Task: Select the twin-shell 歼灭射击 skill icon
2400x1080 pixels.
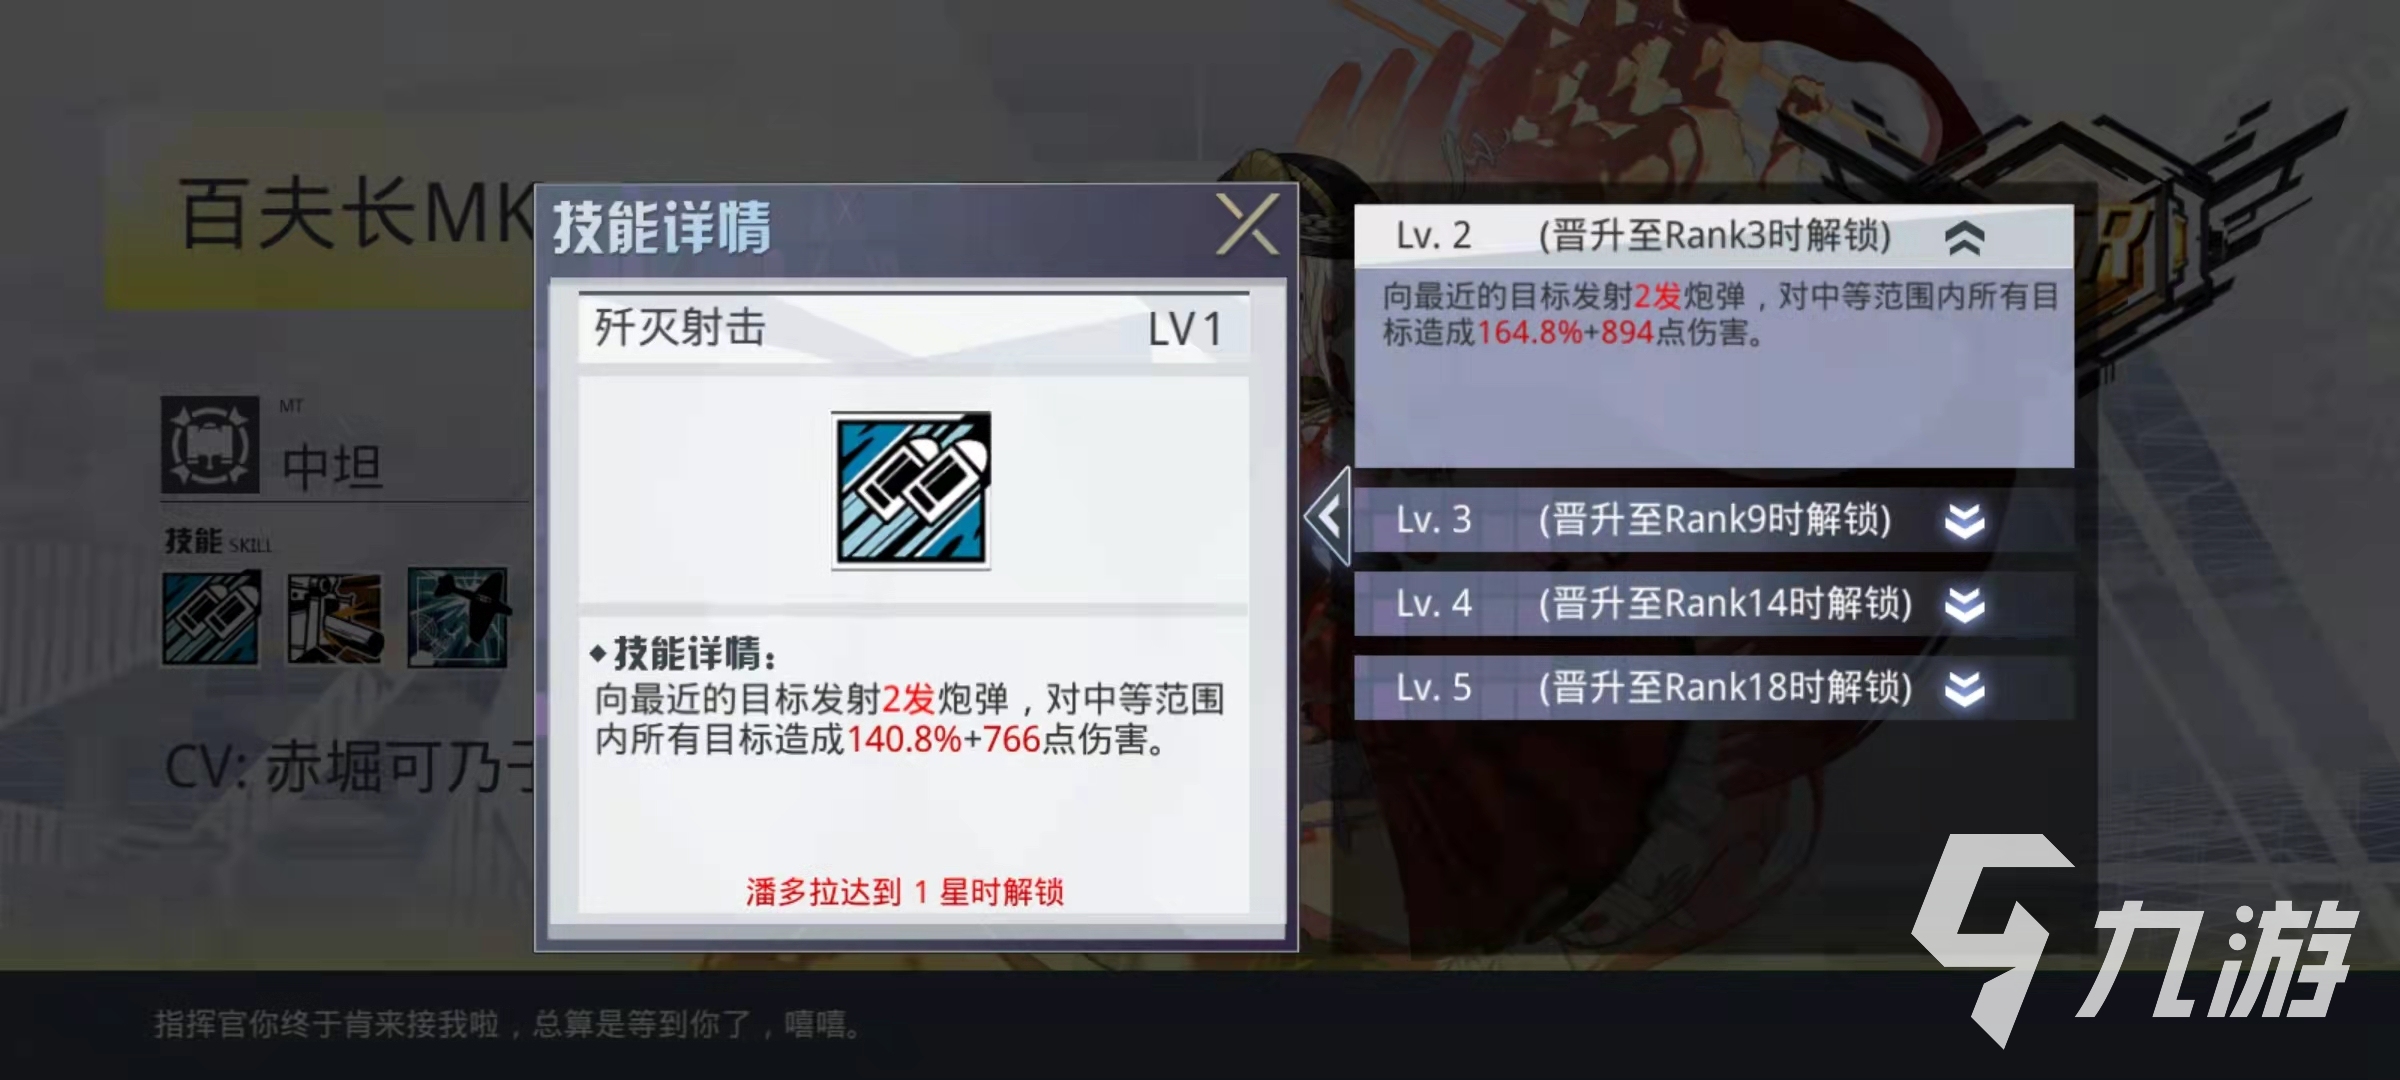Action: pos(211,618)
